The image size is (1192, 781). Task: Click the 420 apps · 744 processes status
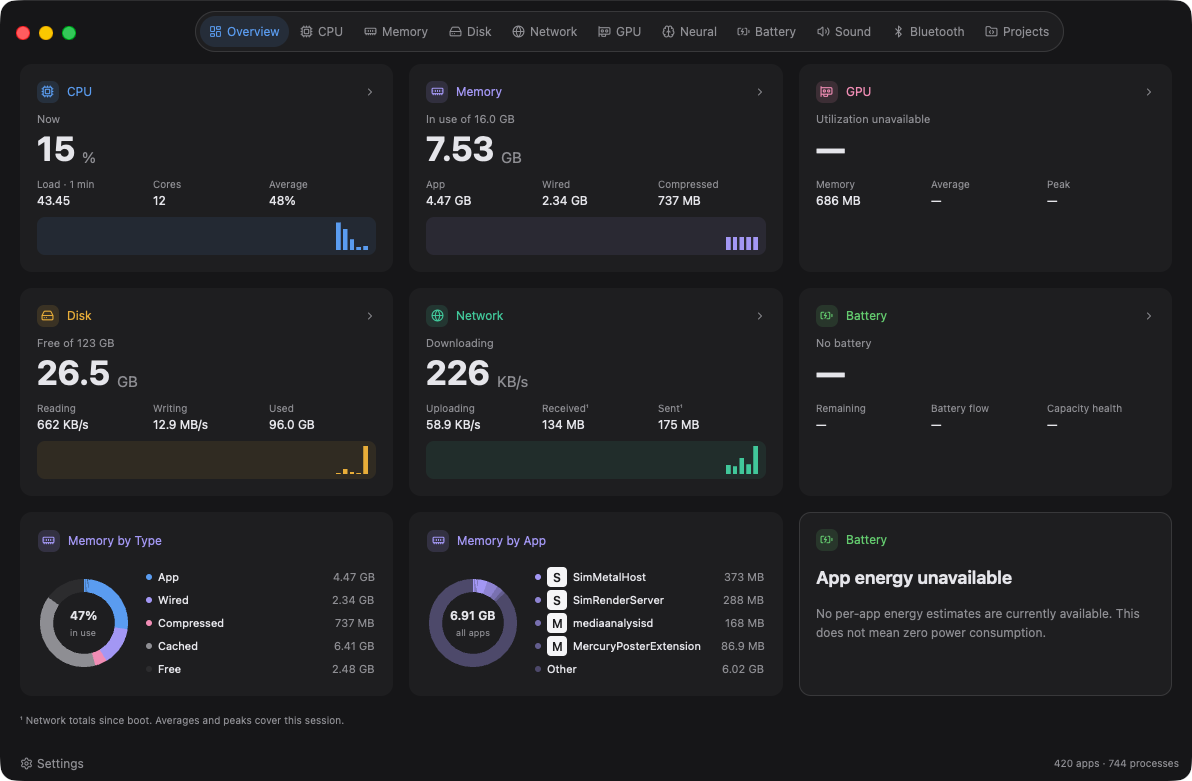pos(1116,764)
